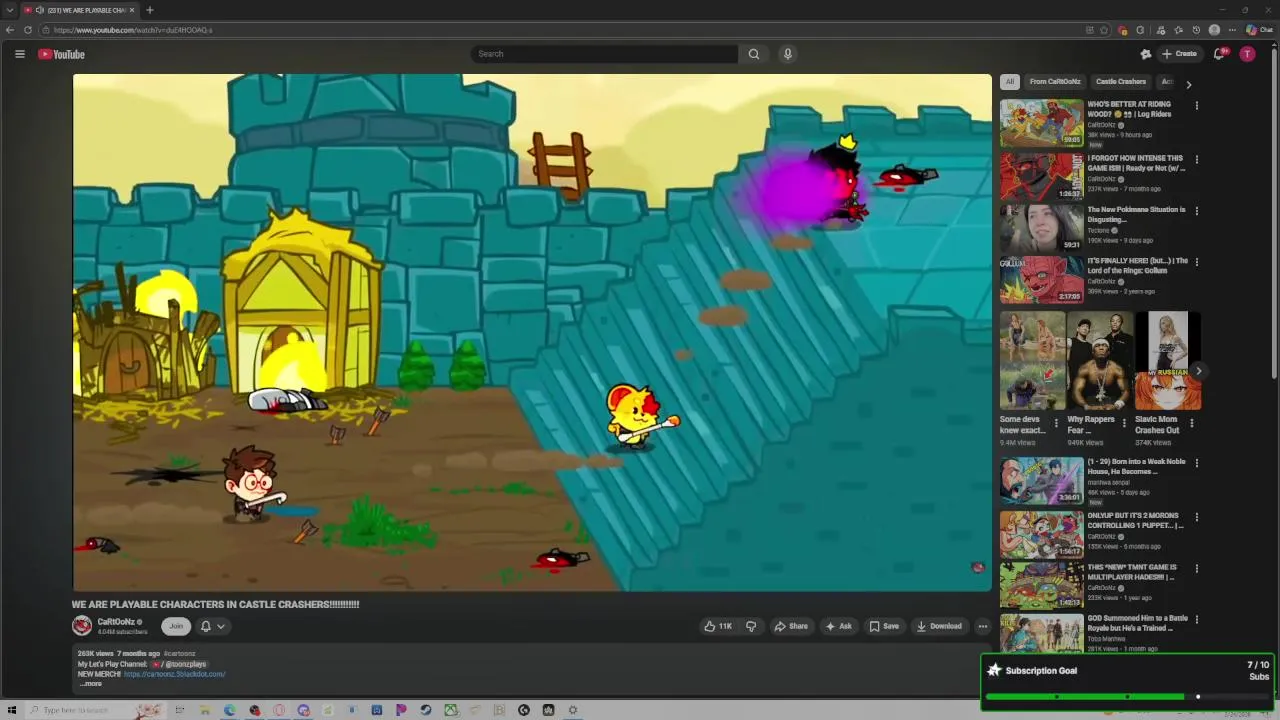1280x720 pixels.
Task: Advance the Shorts shelf with next arrow
Action: pos(1198,371)
